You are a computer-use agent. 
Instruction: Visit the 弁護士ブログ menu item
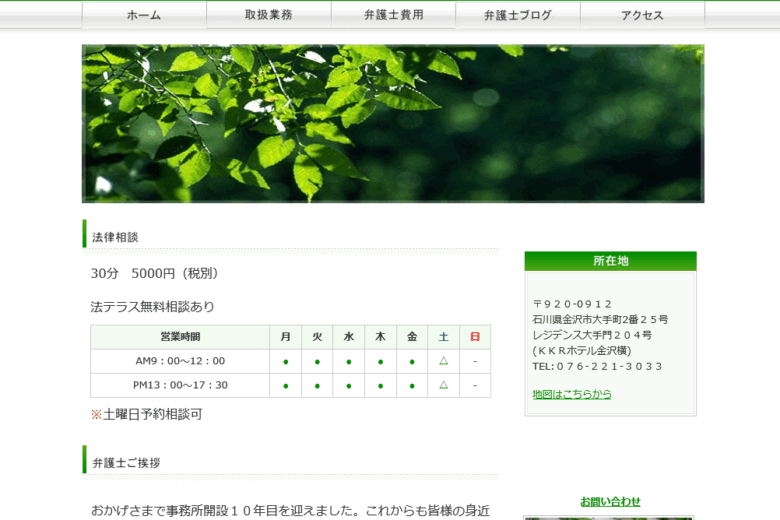click(x=517, y=15)
